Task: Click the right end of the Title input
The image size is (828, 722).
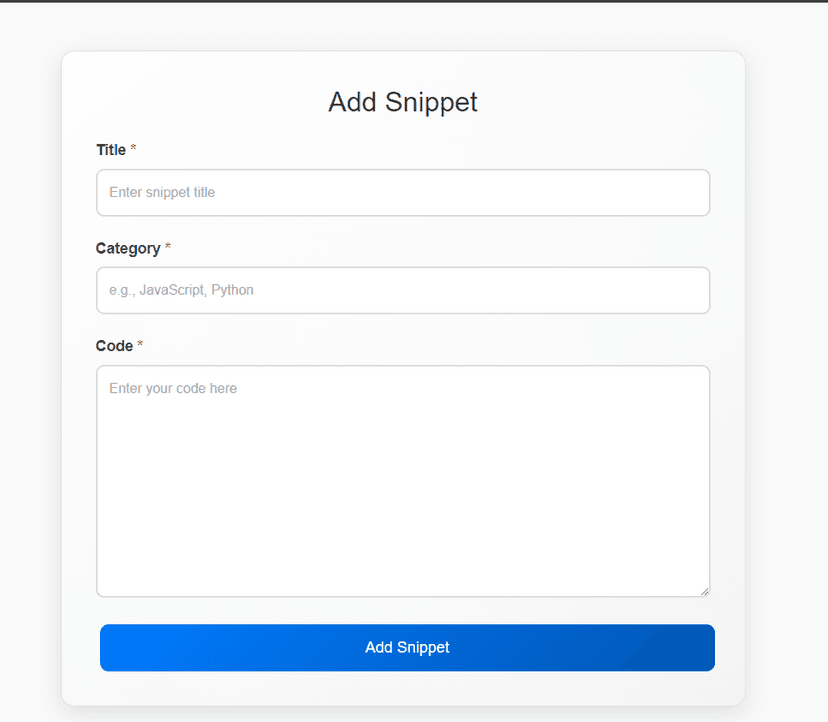Action: coord(690,193)
